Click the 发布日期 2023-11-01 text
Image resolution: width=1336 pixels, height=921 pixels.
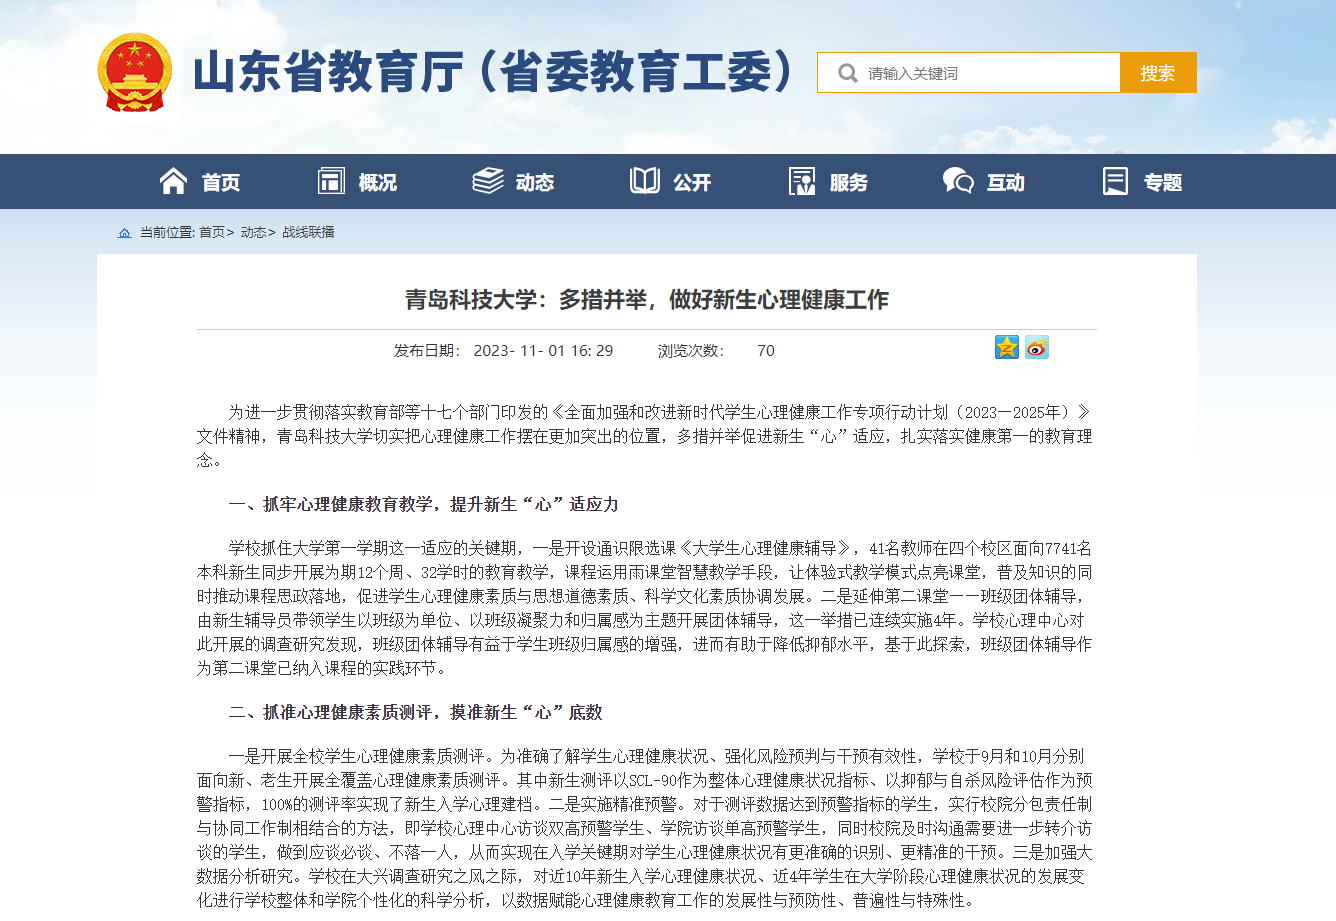click(503, 351)
